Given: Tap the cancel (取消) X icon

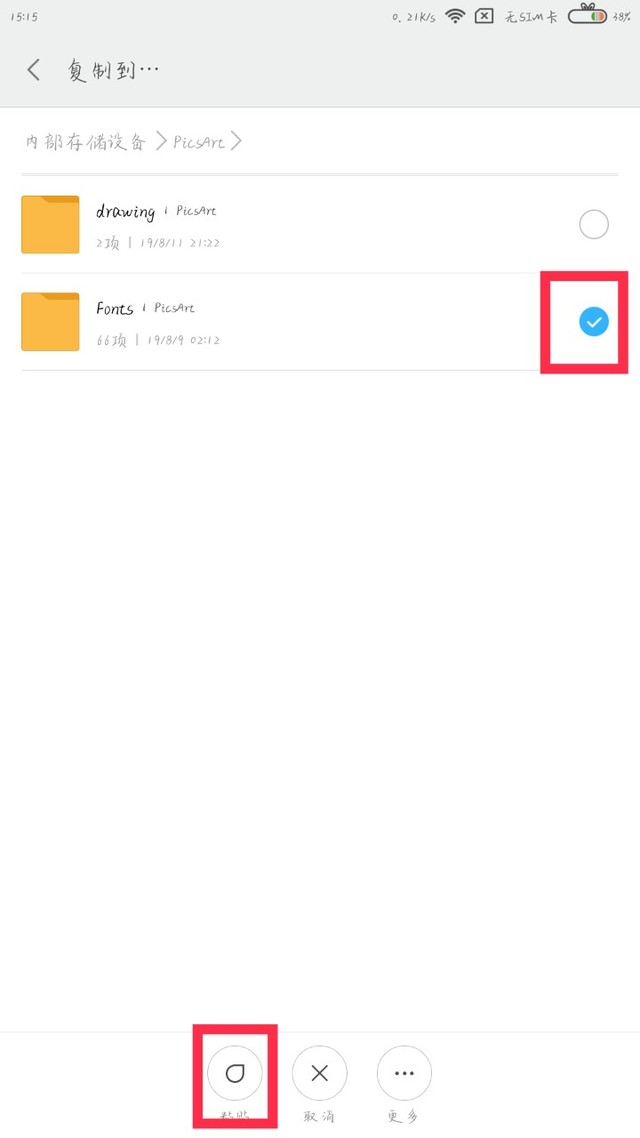Looking at the screenshot, I should [319, 1073].
